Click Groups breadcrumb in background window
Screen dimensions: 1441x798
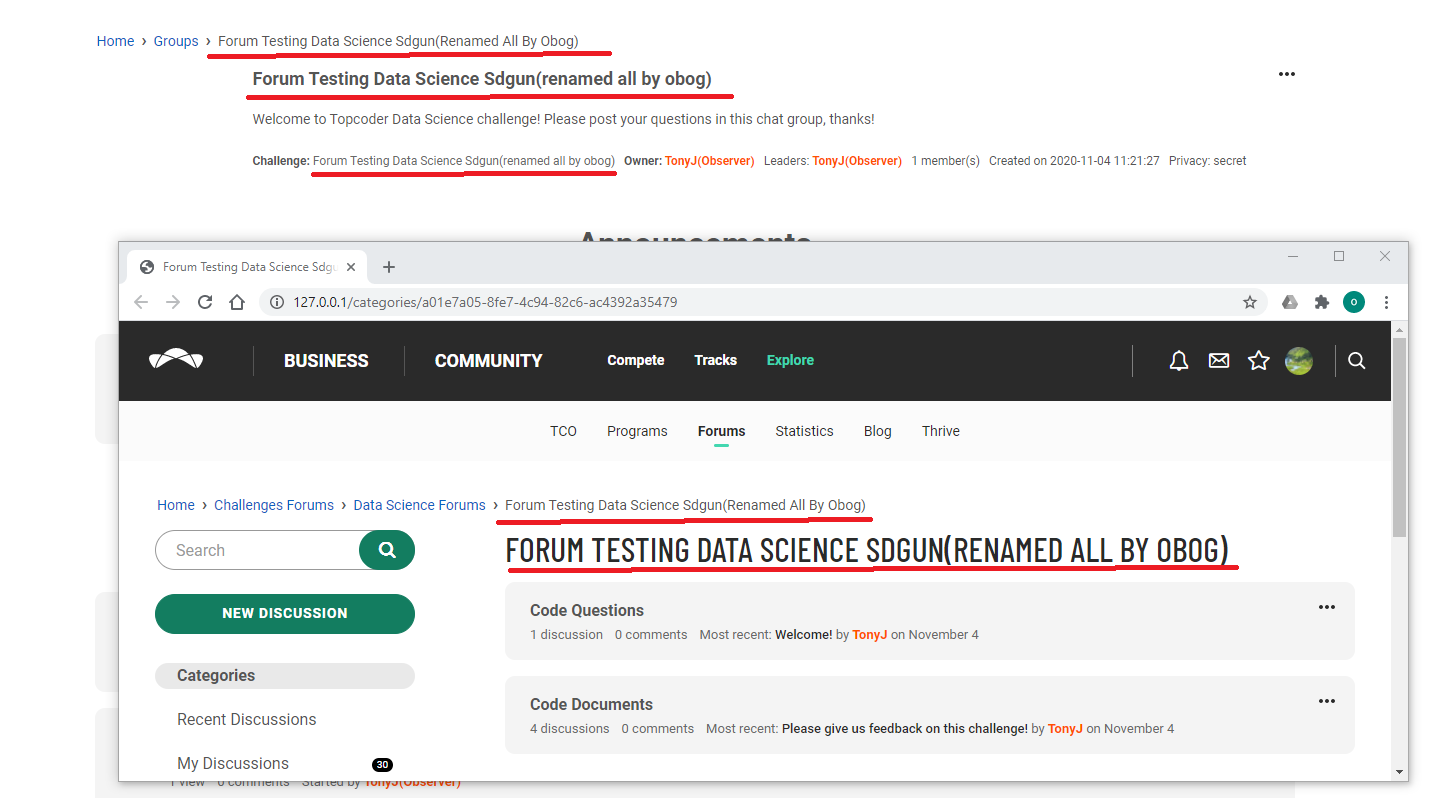click(176, 41)
